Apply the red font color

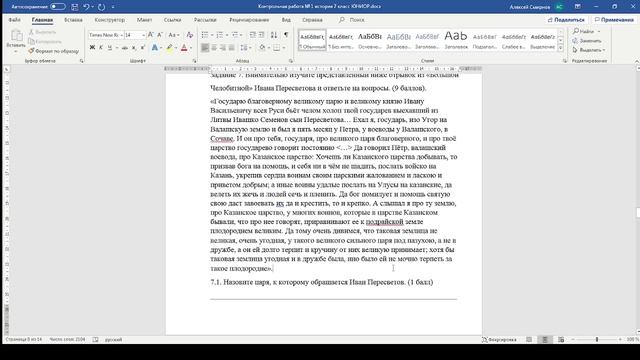(x=184, y=48)
